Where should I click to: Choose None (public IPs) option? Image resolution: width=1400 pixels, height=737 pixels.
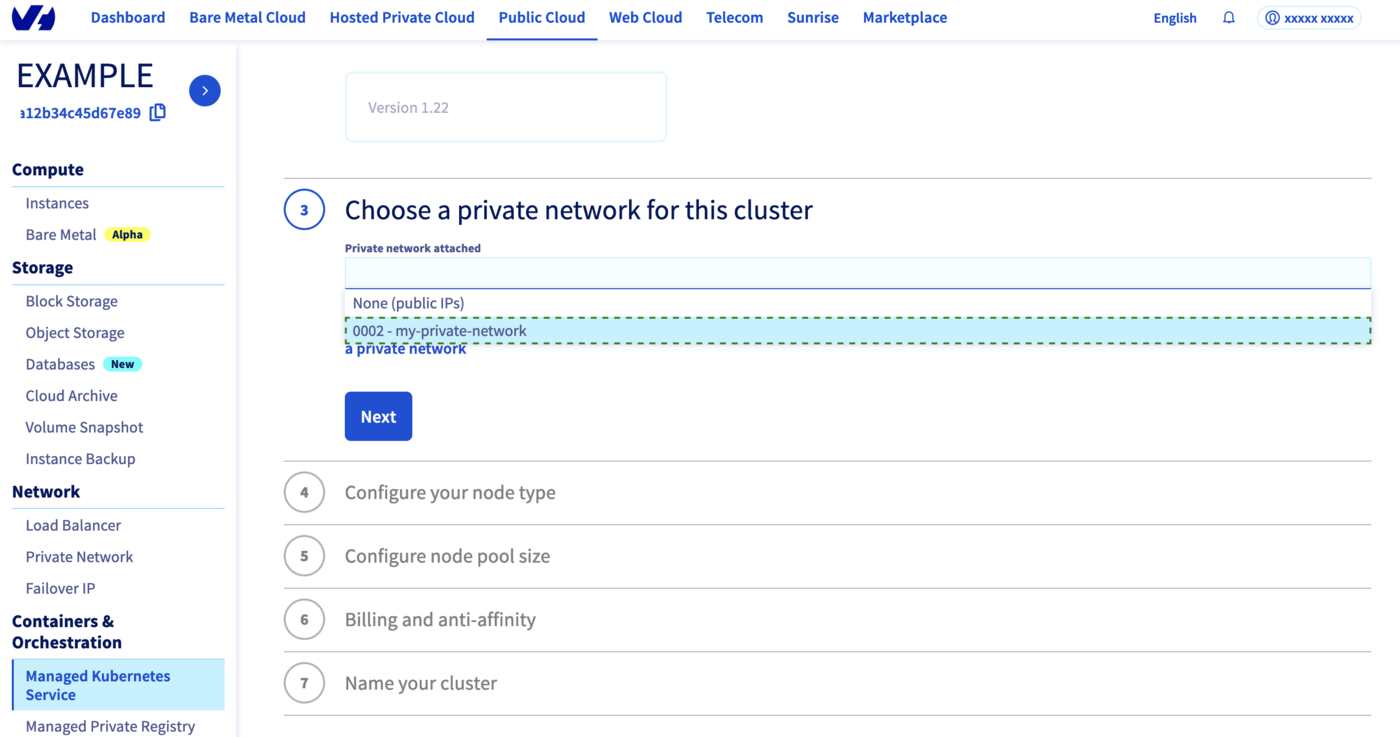[x=404, y=302]
